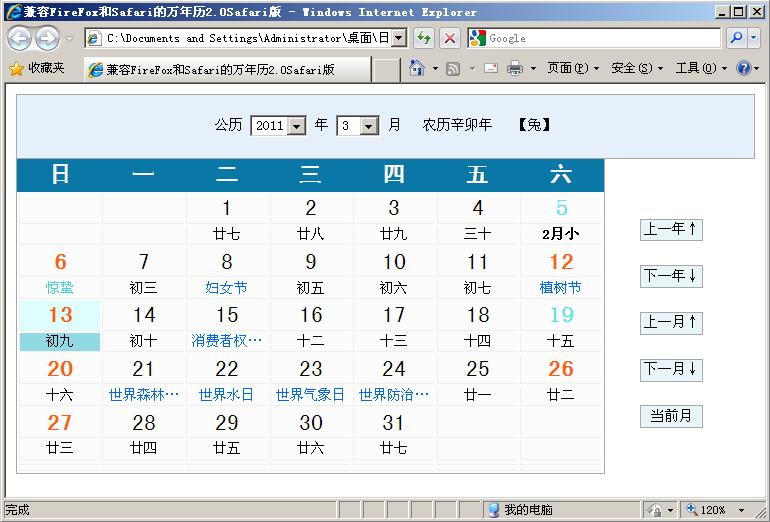
Task: Select calendar date 25
Action: 477,369
